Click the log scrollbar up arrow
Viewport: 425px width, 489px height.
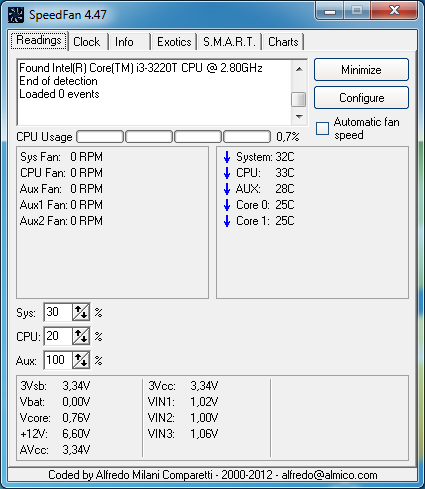click(299, 69)
